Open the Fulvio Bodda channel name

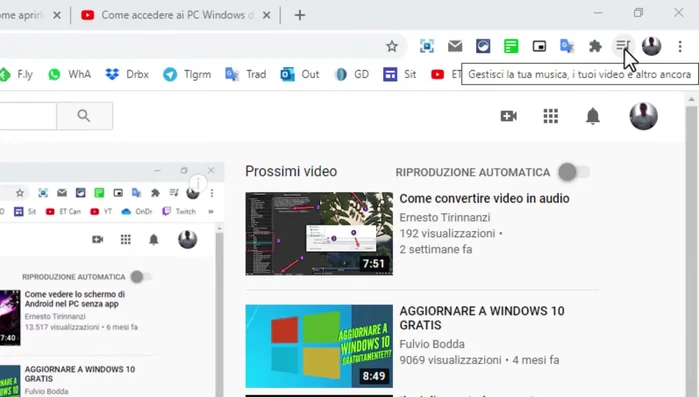coord(432,344)
